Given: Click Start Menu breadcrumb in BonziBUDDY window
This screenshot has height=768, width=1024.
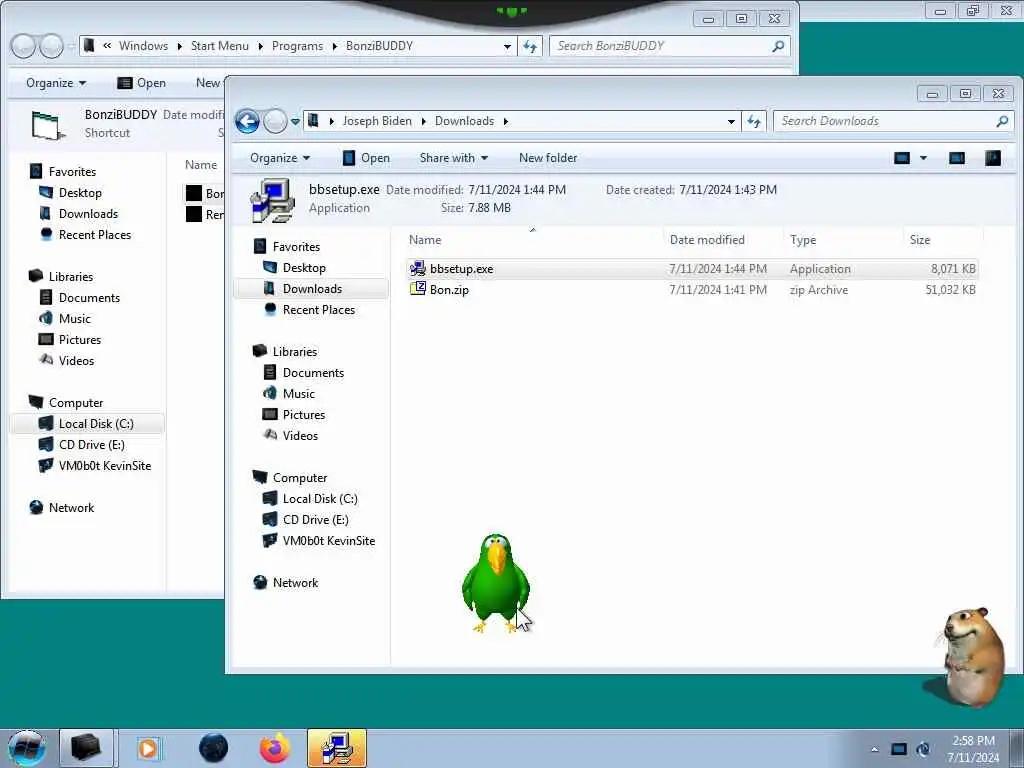Looking at the screenshot, I should tap(219, 46).
